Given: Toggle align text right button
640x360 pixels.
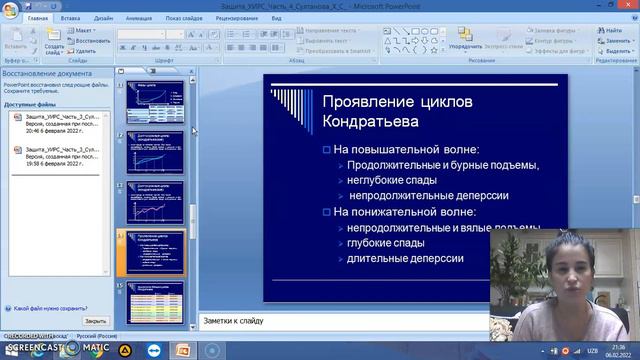Looking at the screenshot, I should tap(252, 48).
